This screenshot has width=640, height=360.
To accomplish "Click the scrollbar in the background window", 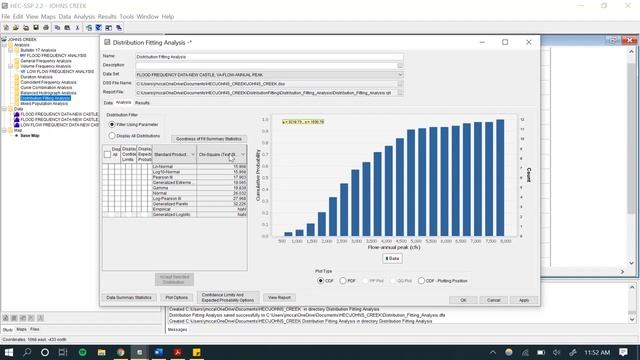I will [631, 139].
